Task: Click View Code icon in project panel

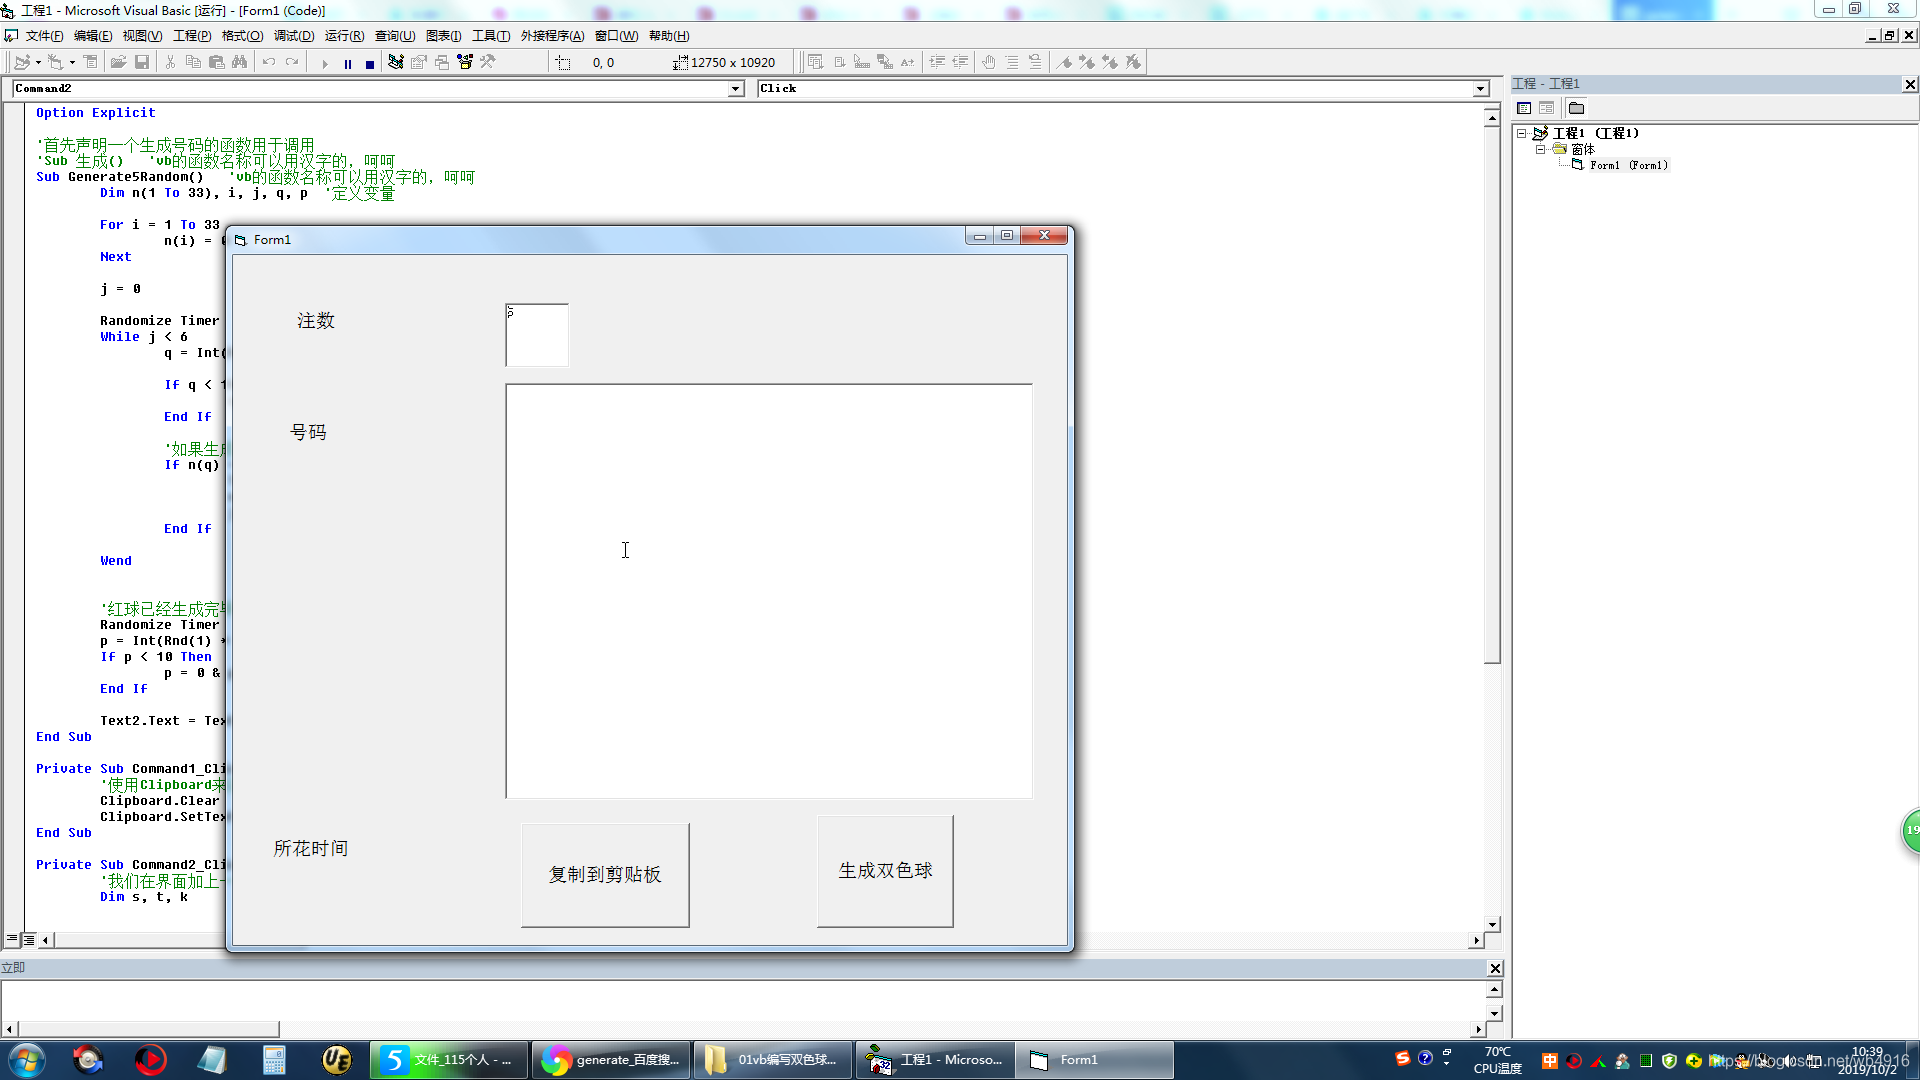Action: click(1524, 108)
